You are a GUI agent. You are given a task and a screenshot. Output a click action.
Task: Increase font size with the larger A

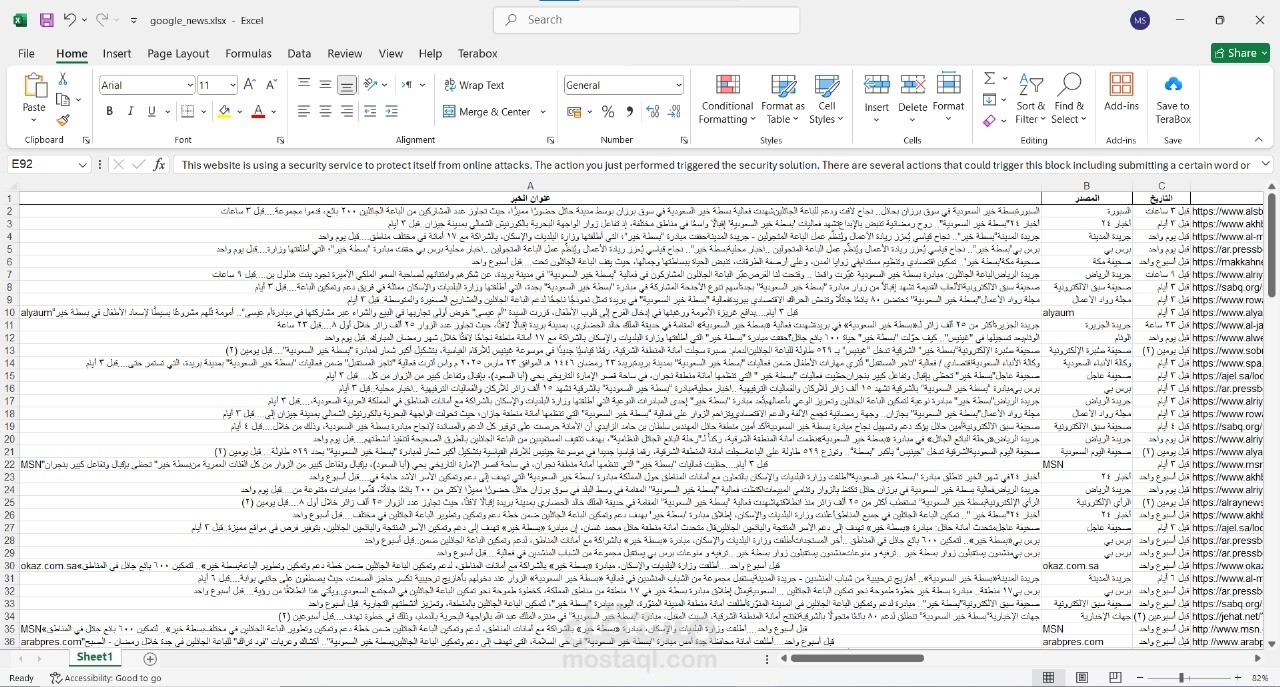249,85
